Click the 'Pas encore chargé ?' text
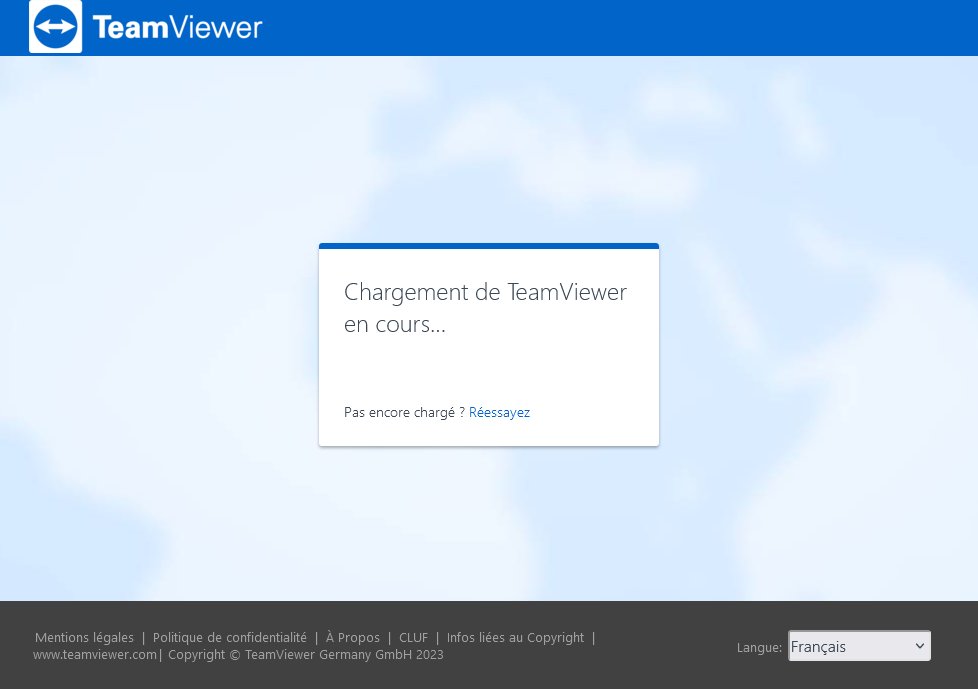Image resolution: width=978 pixels, height=689 pixels. [x=404, y=412]
